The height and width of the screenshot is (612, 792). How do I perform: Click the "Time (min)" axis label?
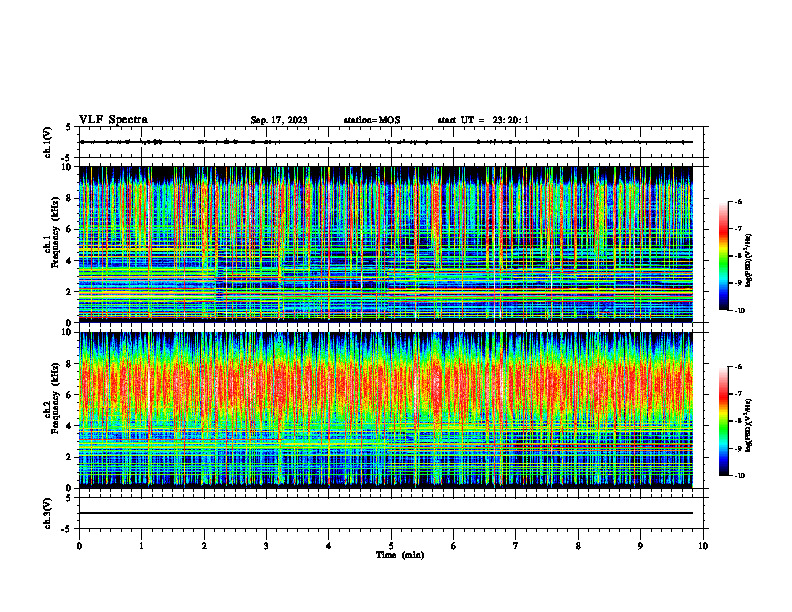[400, 555]
